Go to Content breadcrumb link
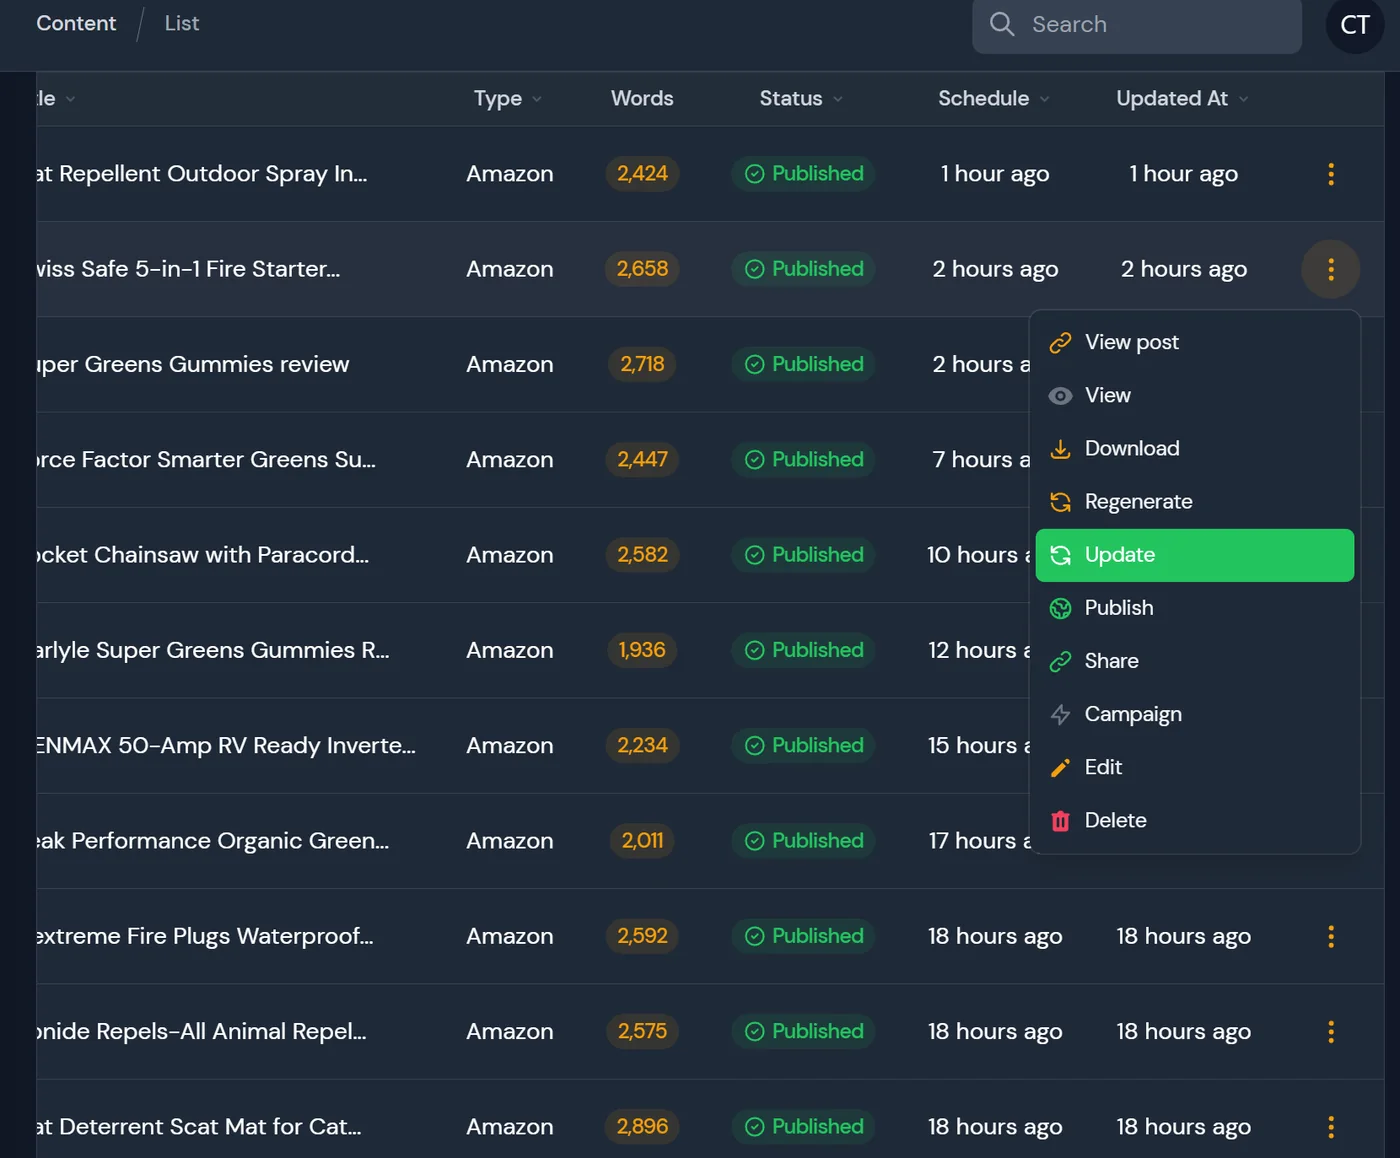The image size is (1400, 1158). (x=76, y=23)
